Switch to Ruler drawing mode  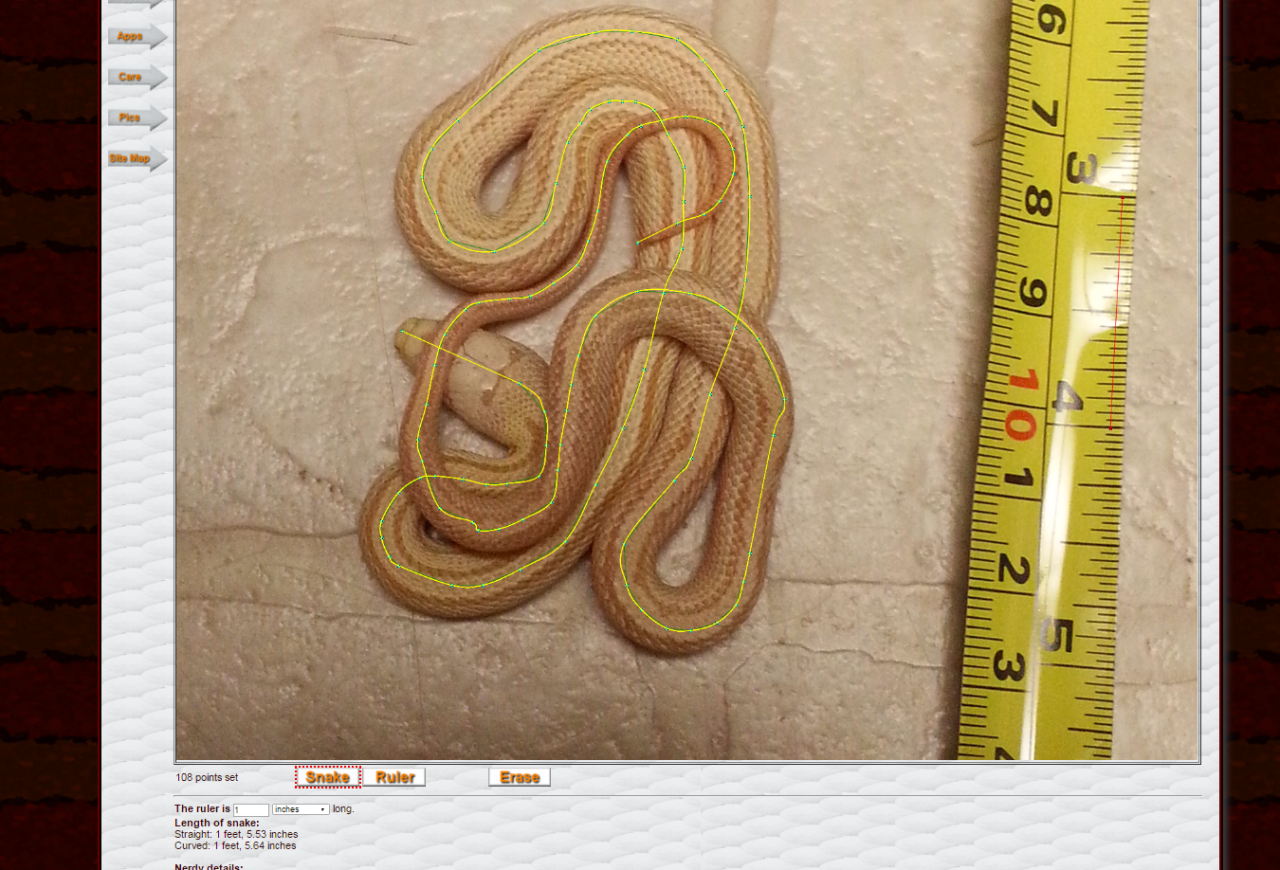pos(395,777)
